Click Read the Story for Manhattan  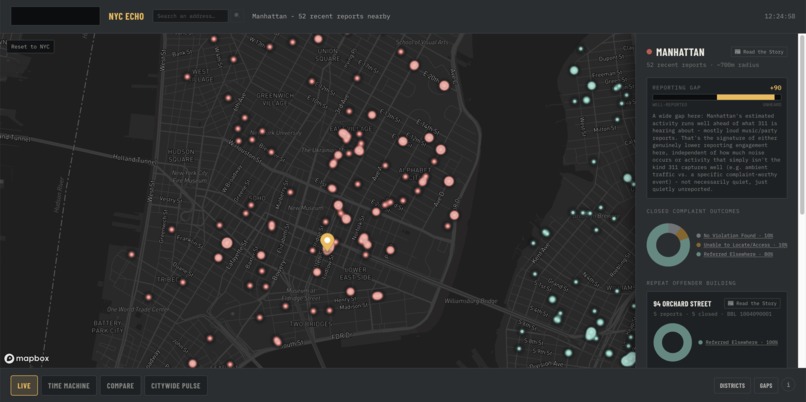pyautogui.click(x=759, y=52)
